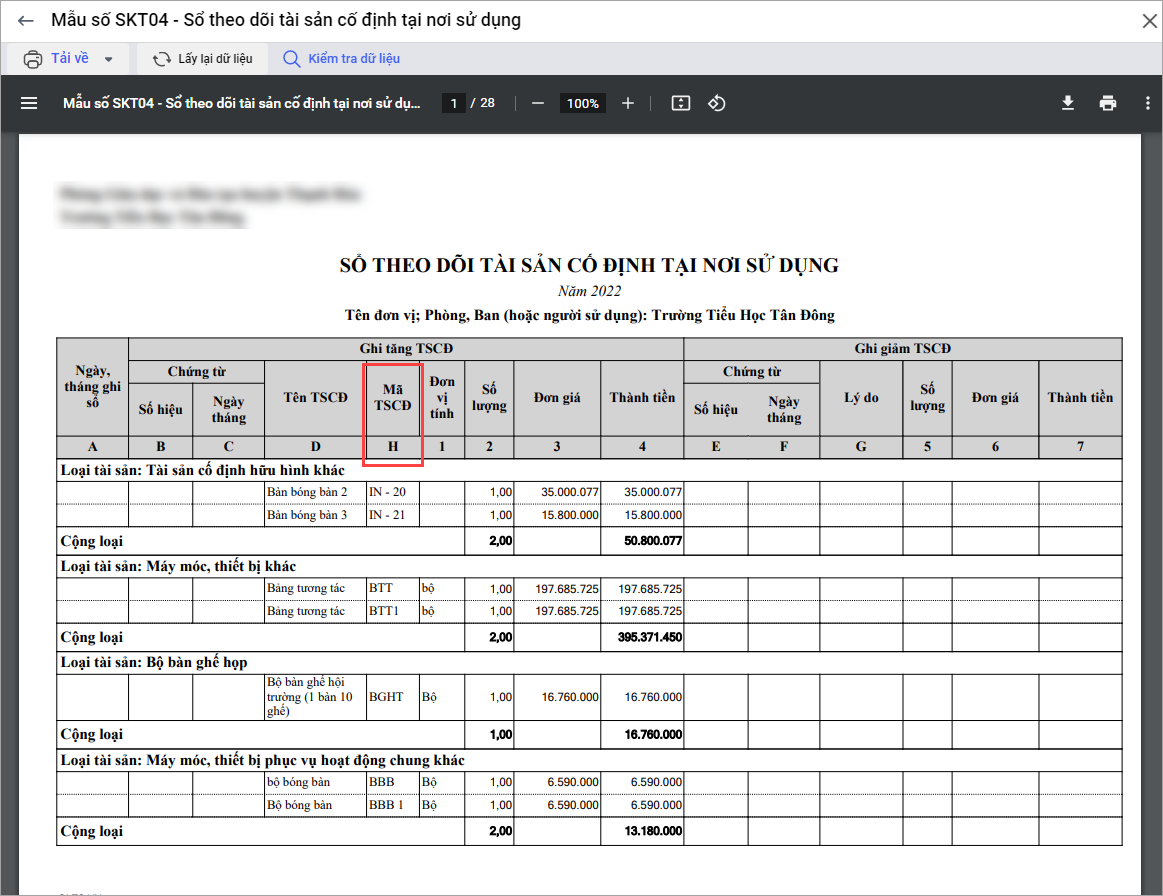Click Lấy lại dữ liệu to reload data
Image resolution: width=1163 pixels, height=896 pixels.
tap(203, 59)
